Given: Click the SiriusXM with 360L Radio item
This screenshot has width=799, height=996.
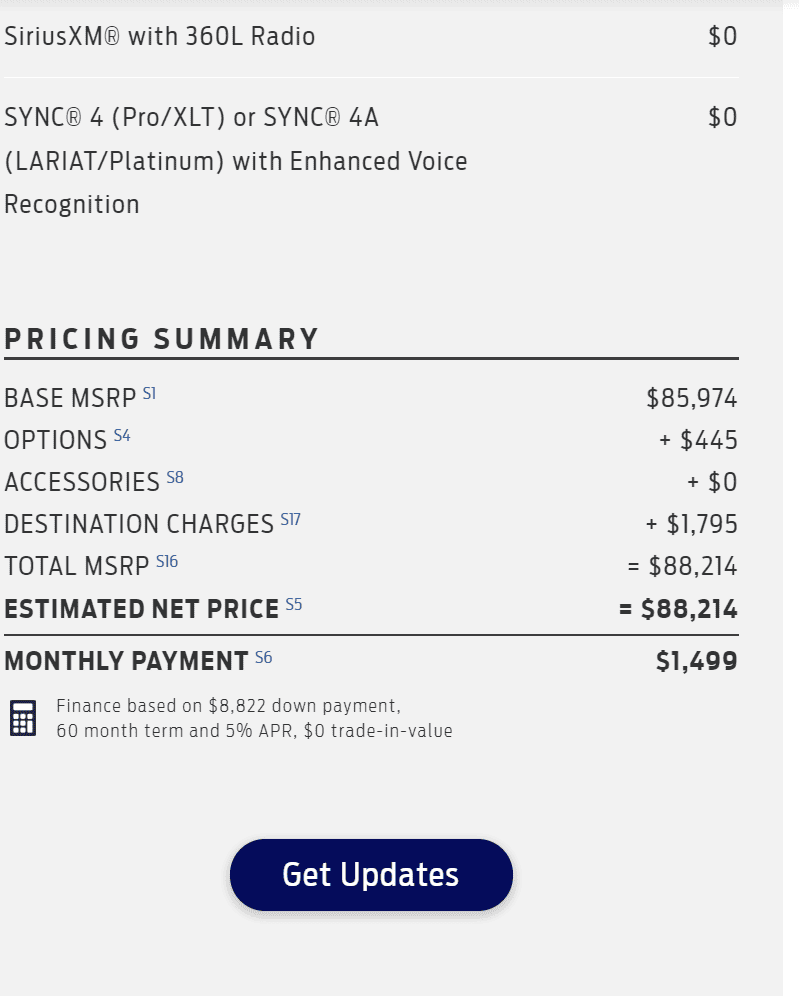Looking at the screenshot, I should [160, 37].
